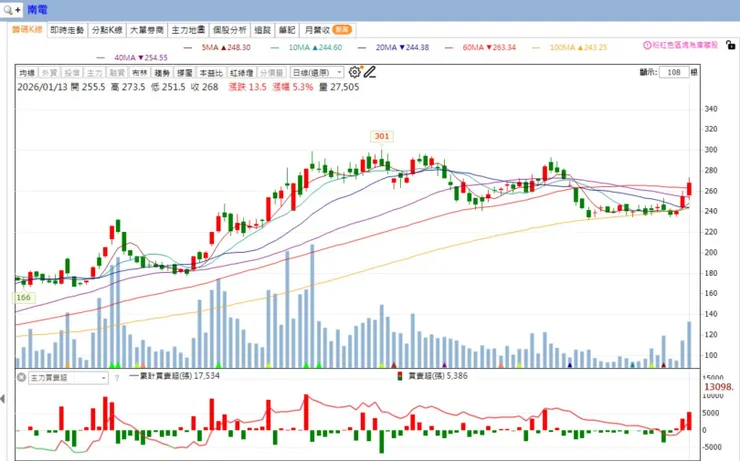Click the magnifier search-add icon
Image resolution: width=740 pixels, height=461 pixels.
[x=11, y=9]
